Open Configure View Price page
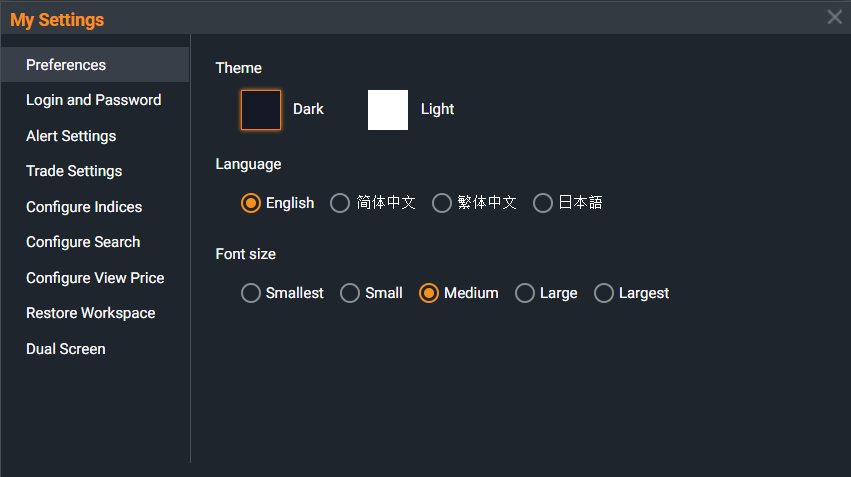 tap(95, 278)
